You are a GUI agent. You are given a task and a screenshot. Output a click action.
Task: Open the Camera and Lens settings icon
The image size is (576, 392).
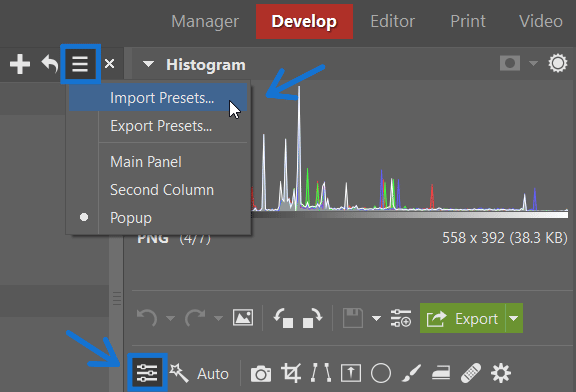tap(261, 374)
